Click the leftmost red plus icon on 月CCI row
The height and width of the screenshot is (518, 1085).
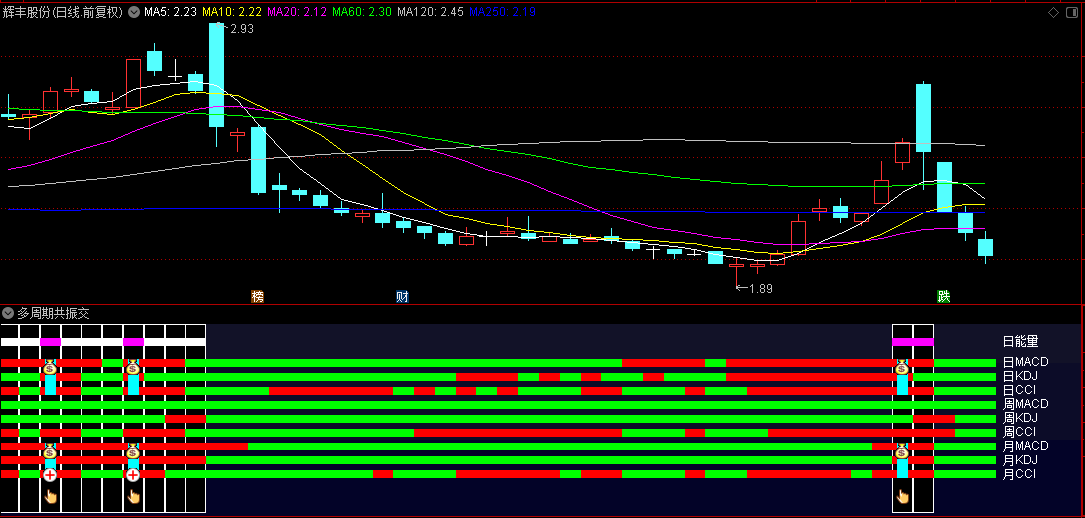(x=50, y=475)
